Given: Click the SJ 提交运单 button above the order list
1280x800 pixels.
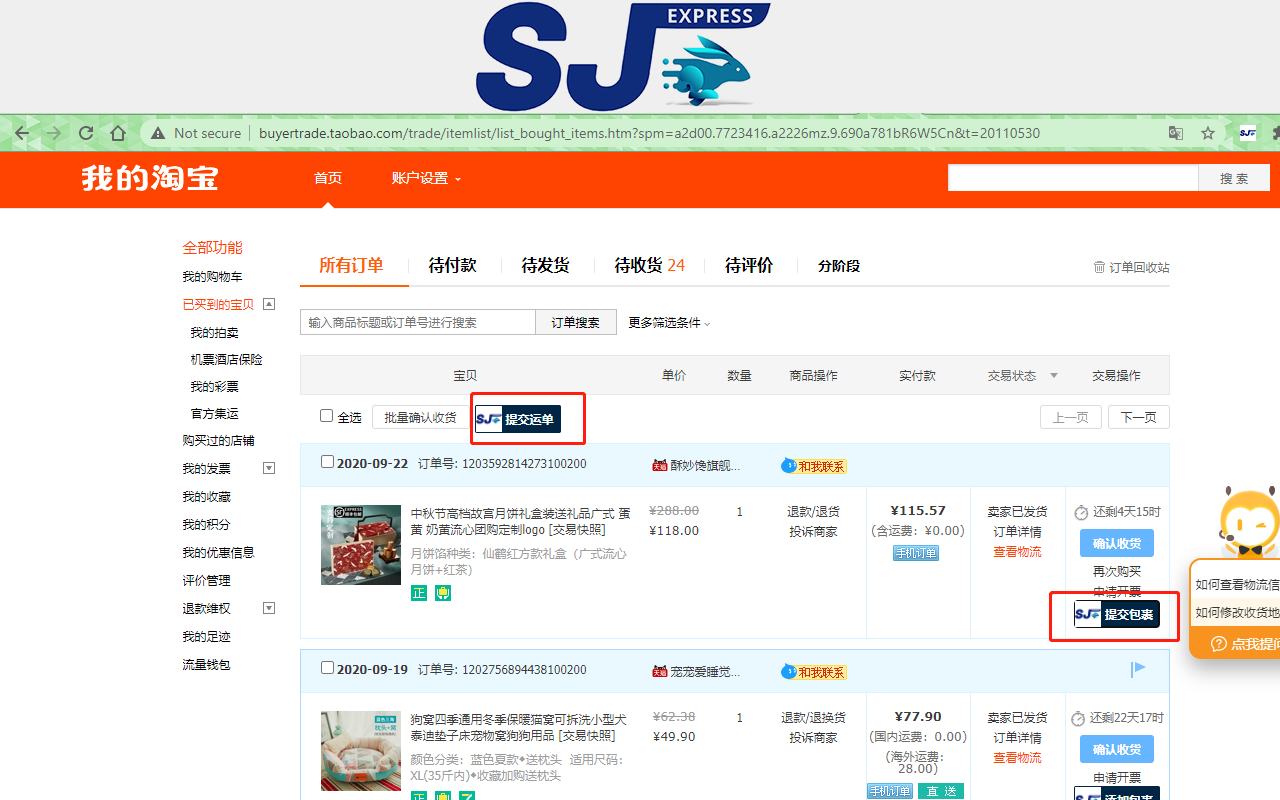Looking at the screenshot, I should point(518,419).
